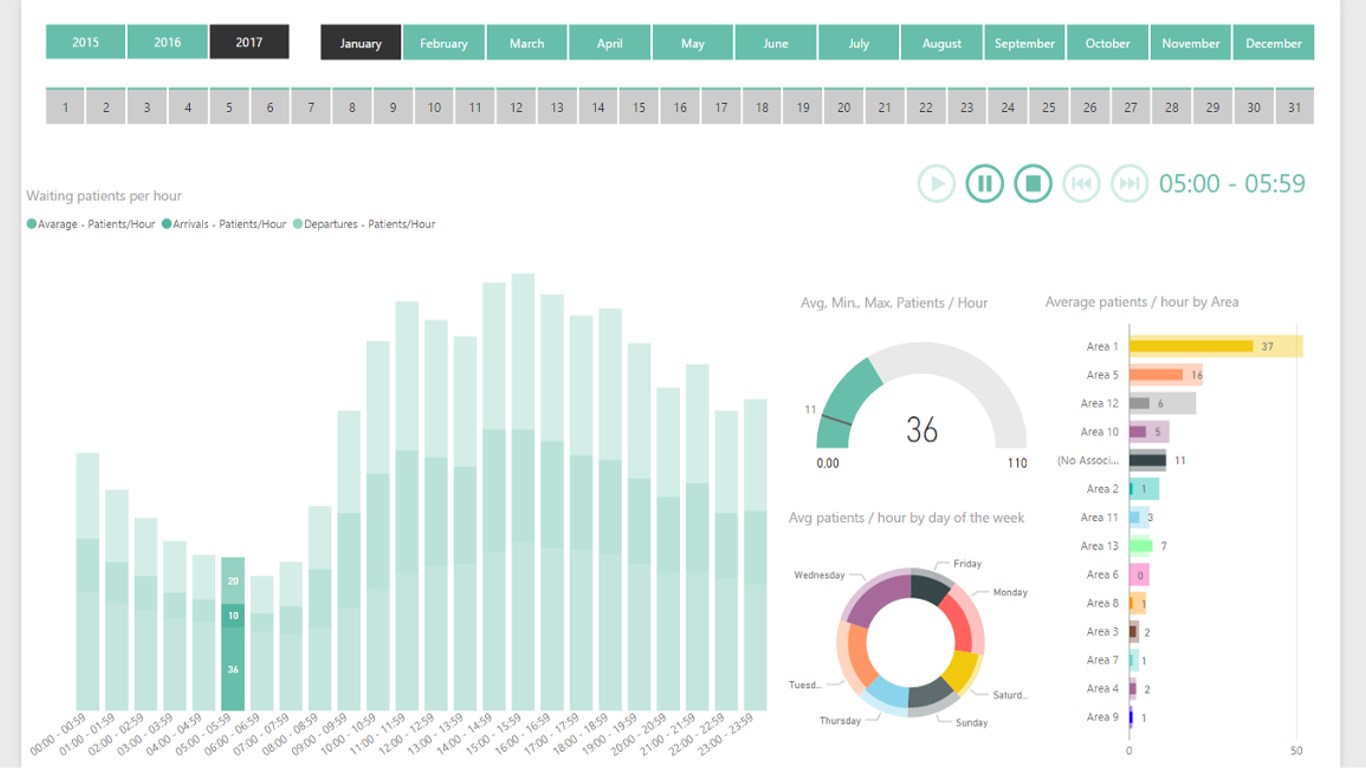Click 'Avg patients / hour by day' title
The width and height of the screenshot is (1366, 768).
(907, 518)
